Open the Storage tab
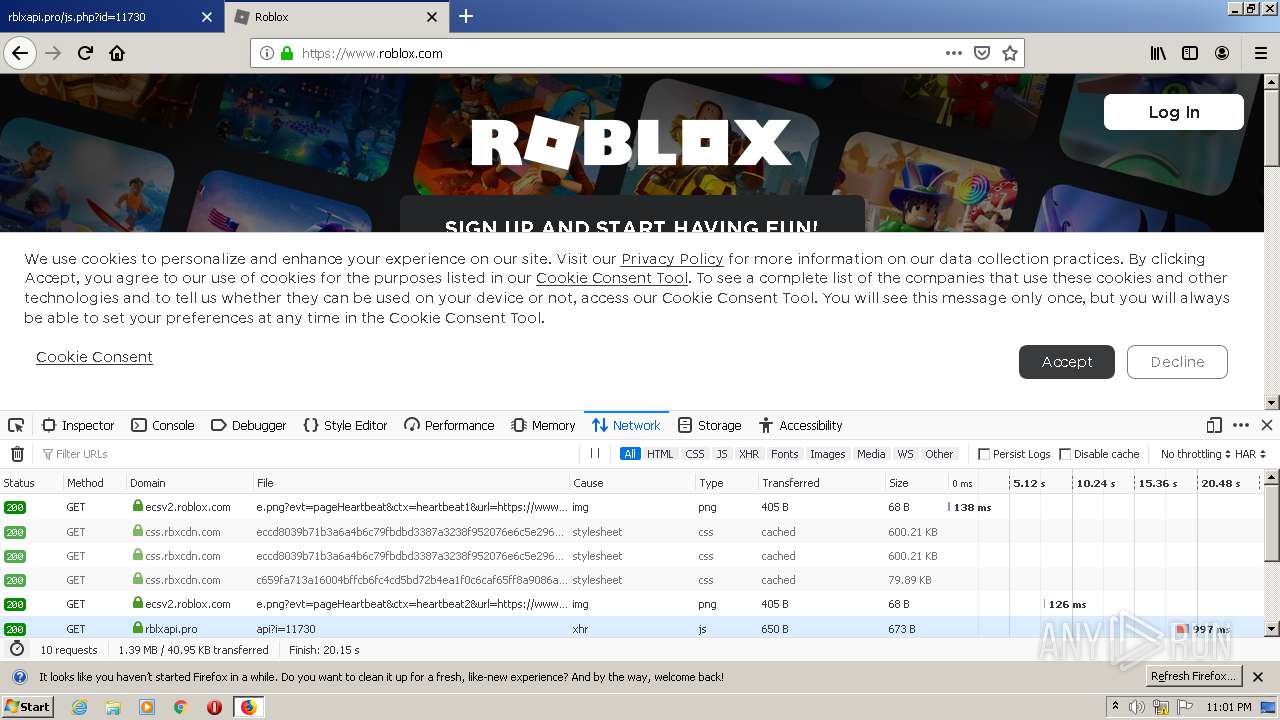The image size is (1280, 720). click(709, 425)
